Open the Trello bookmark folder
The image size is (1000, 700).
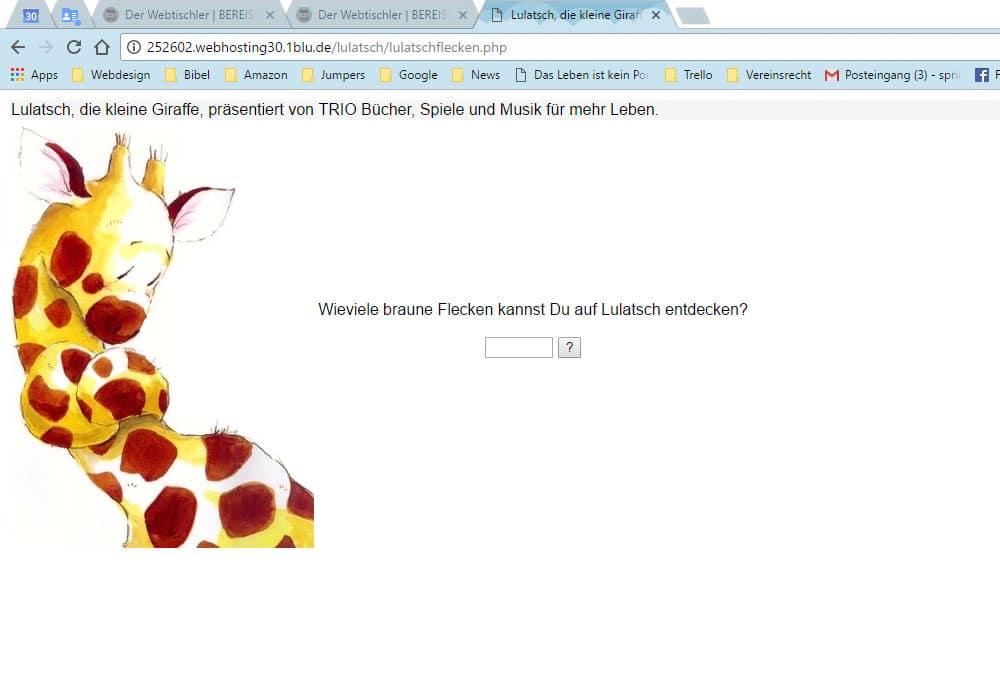(x=689, y=75)
